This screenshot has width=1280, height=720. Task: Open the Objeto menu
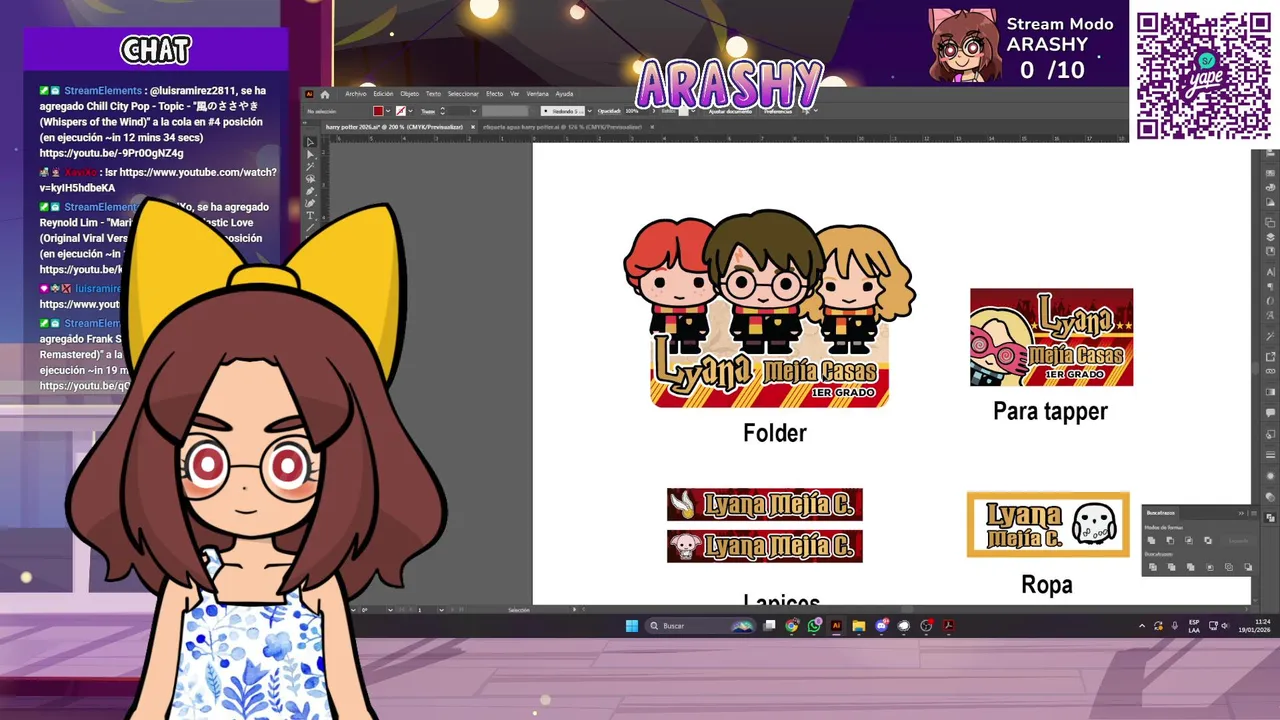coord(410,94)
